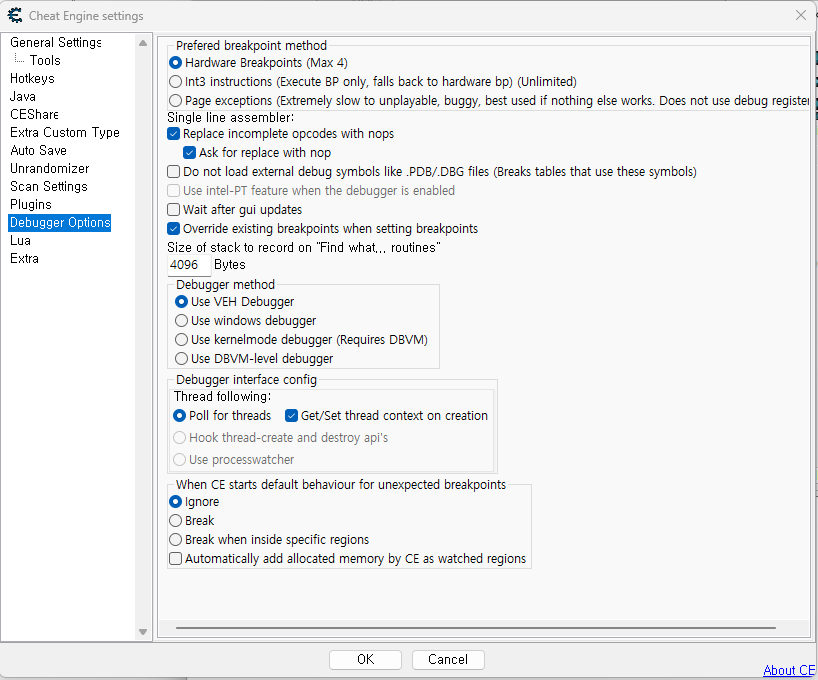Select Debugger Options entry
818x680 pixels.
coord(60,223)
